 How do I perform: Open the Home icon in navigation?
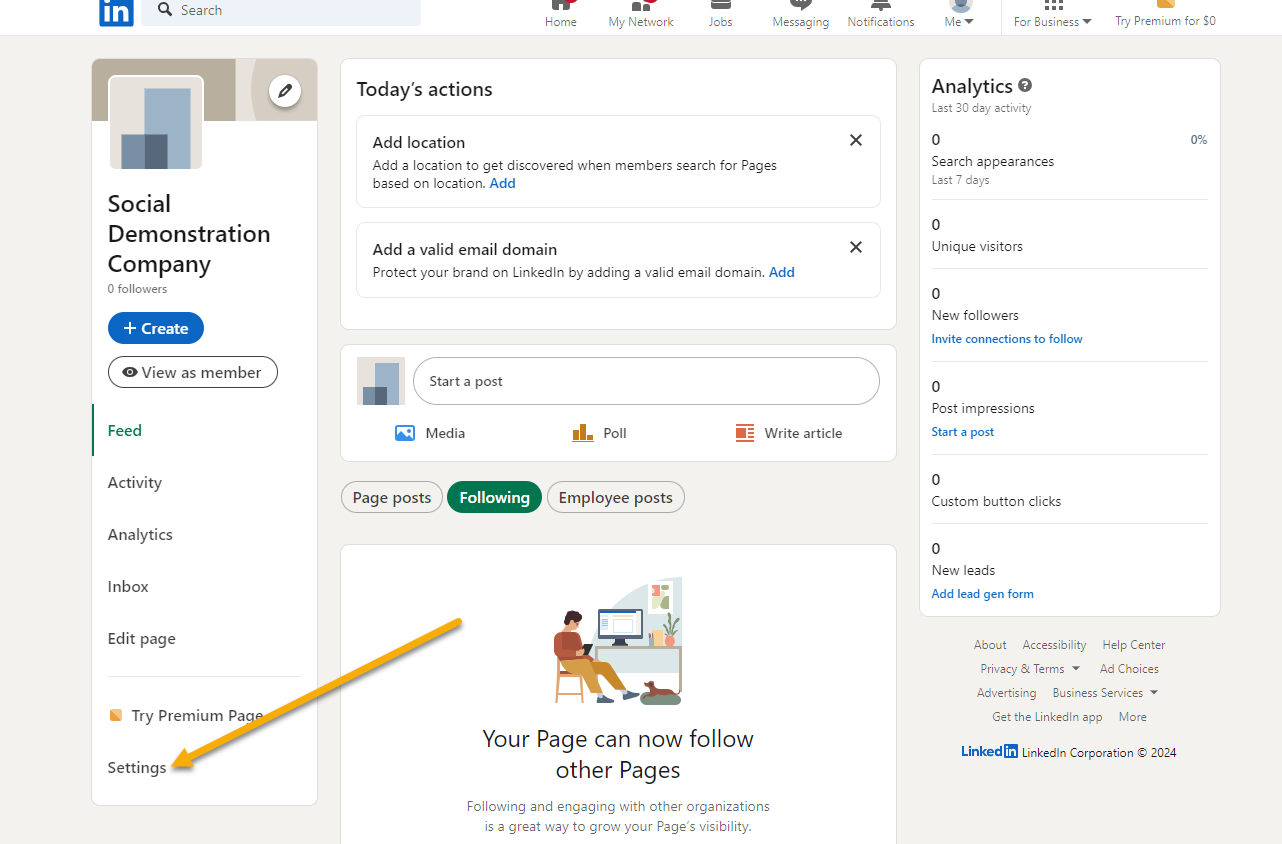[x=560, y=12]
